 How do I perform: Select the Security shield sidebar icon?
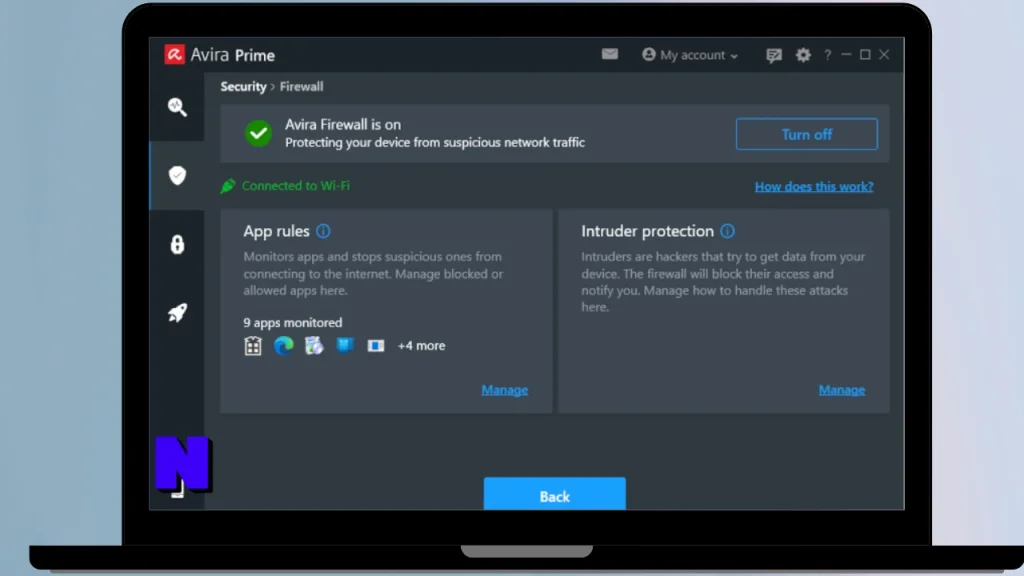[177, 175]
